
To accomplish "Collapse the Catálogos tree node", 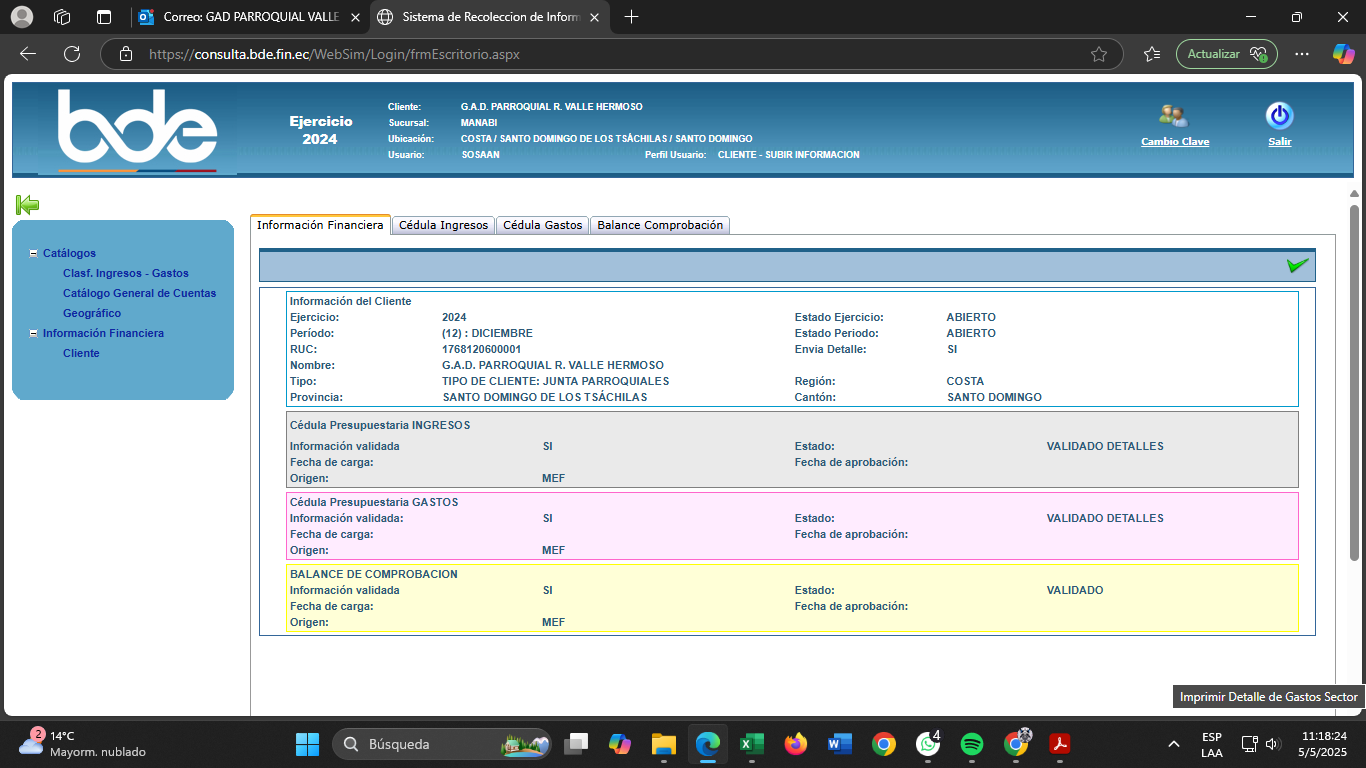I will (34, 254).
